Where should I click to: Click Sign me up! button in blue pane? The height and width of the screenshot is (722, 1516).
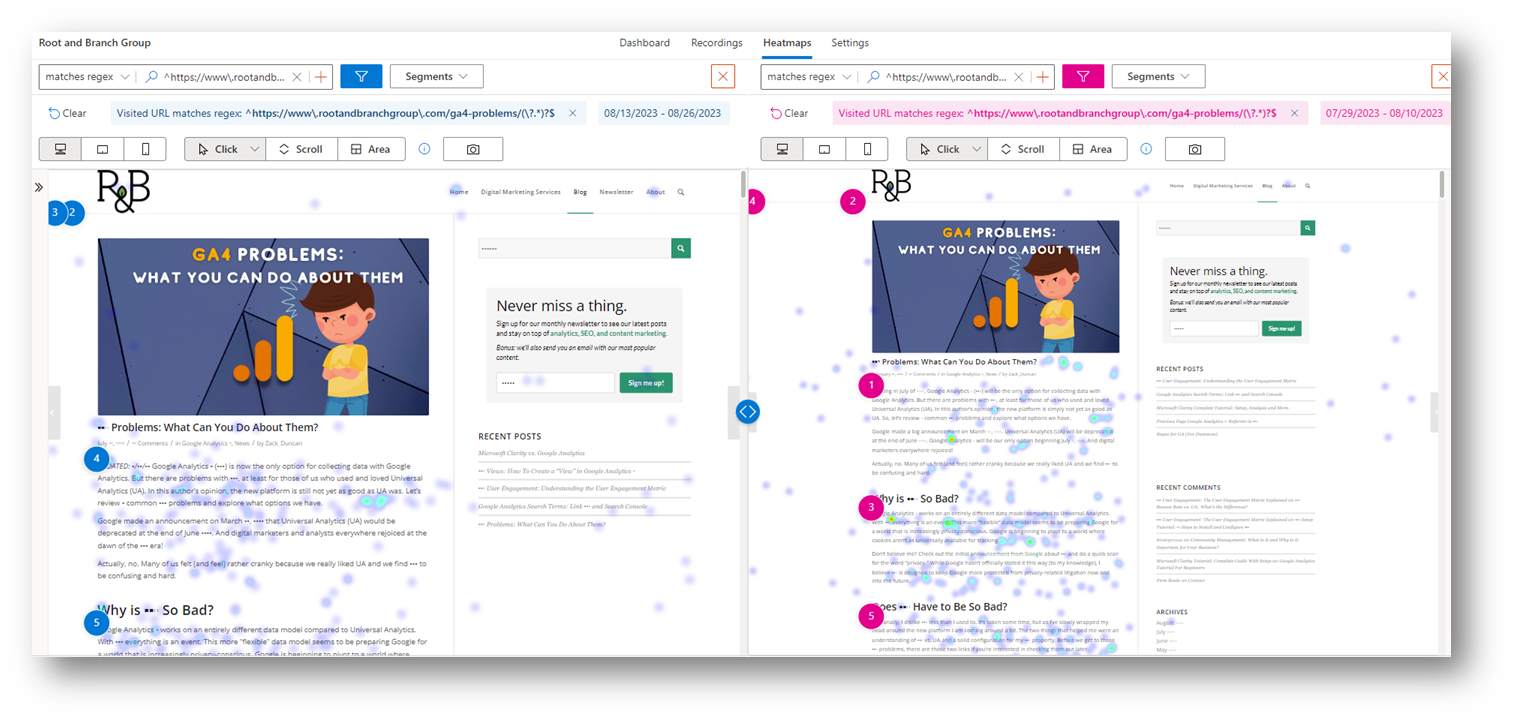[x=646, y=382]
